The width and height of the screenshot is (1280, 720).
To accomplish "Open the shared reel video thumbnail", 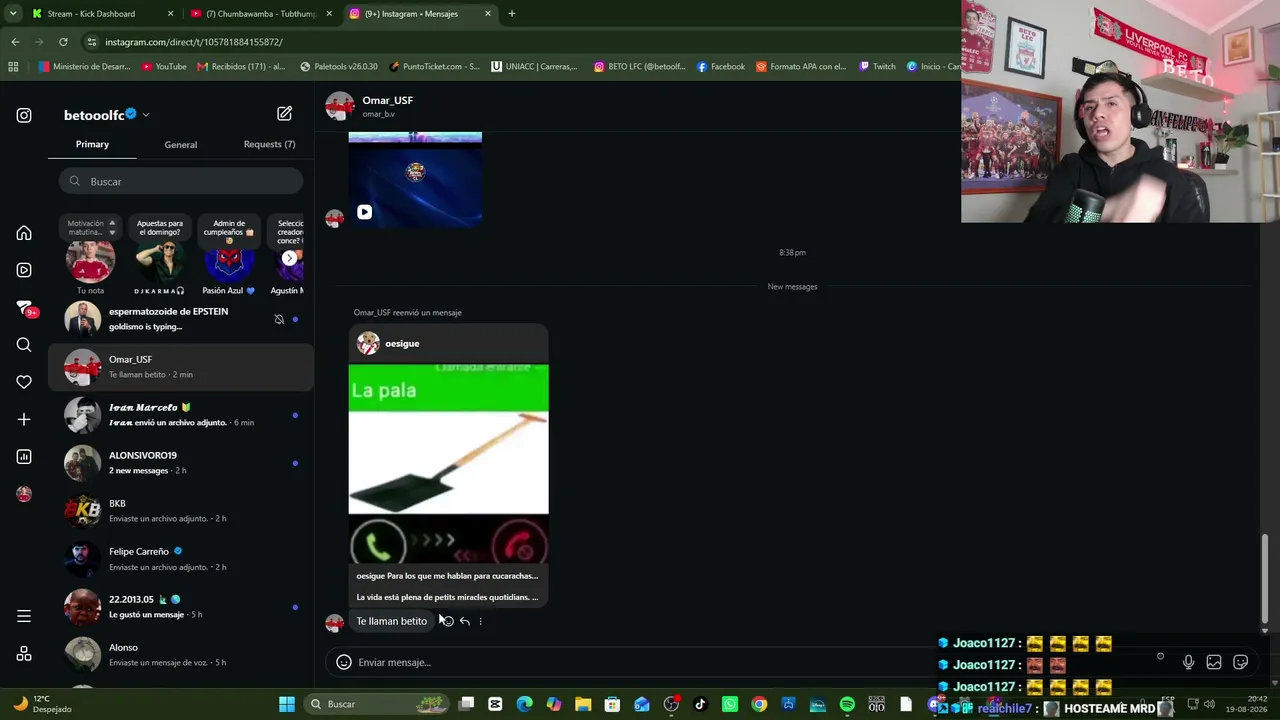I will pos(415,179).
